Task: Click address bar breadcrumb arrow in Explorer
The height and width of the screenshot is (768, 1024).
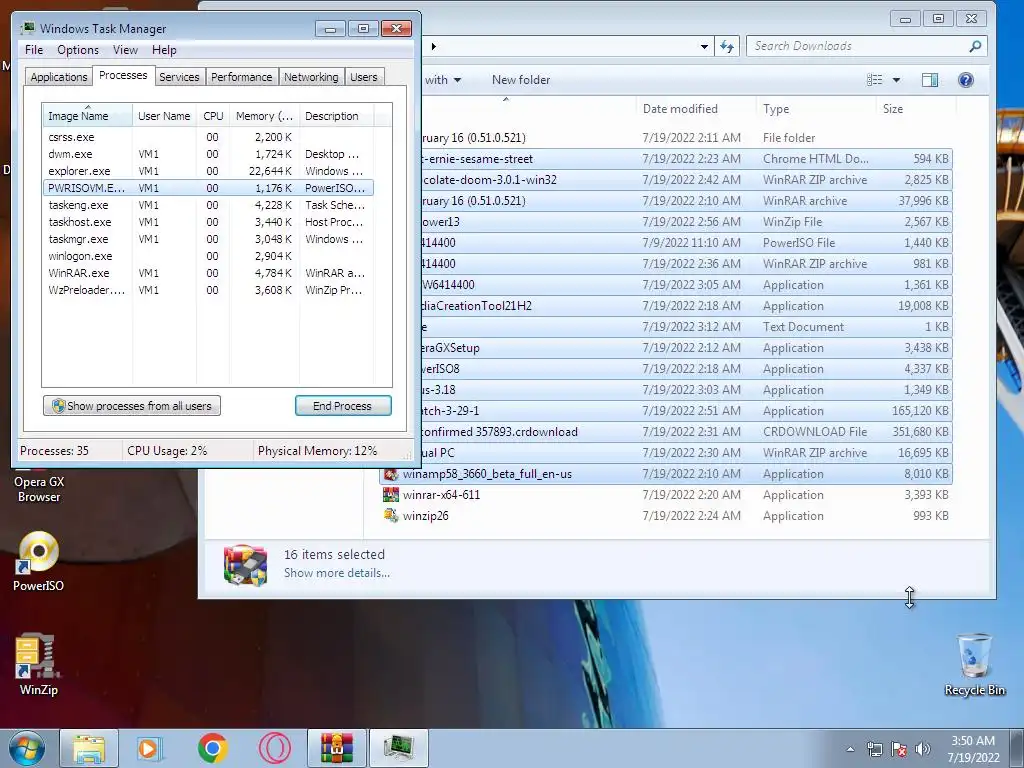Action: (434, 46)
